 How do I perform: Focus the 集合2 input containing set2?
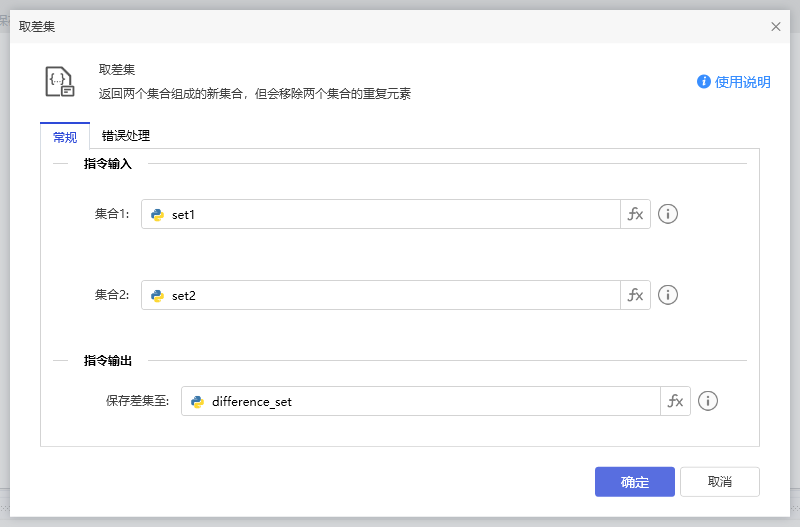(390, 295)
